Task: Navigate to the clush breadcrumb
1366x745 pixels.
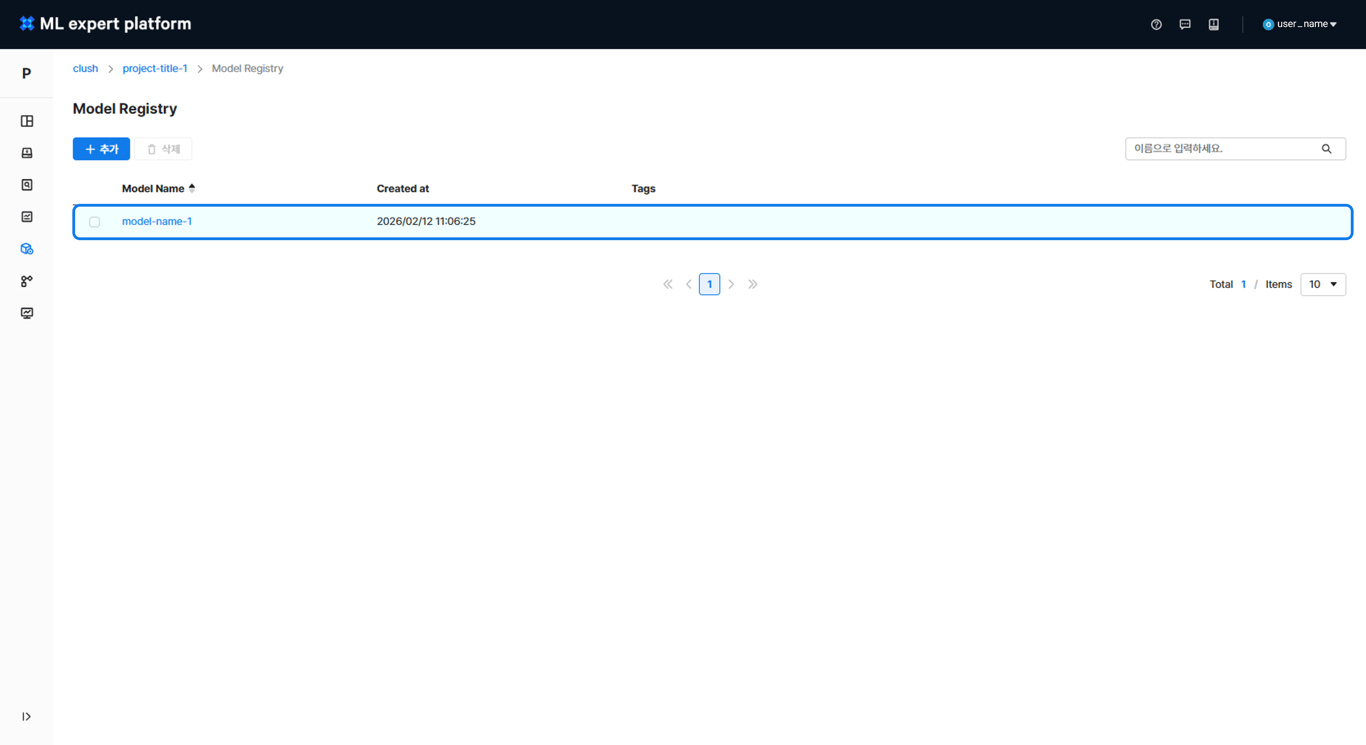Action: [x=85, y=68]
